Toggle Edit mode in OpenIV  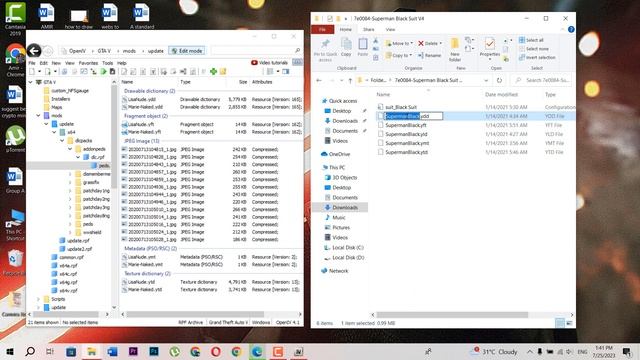(187, 51)
